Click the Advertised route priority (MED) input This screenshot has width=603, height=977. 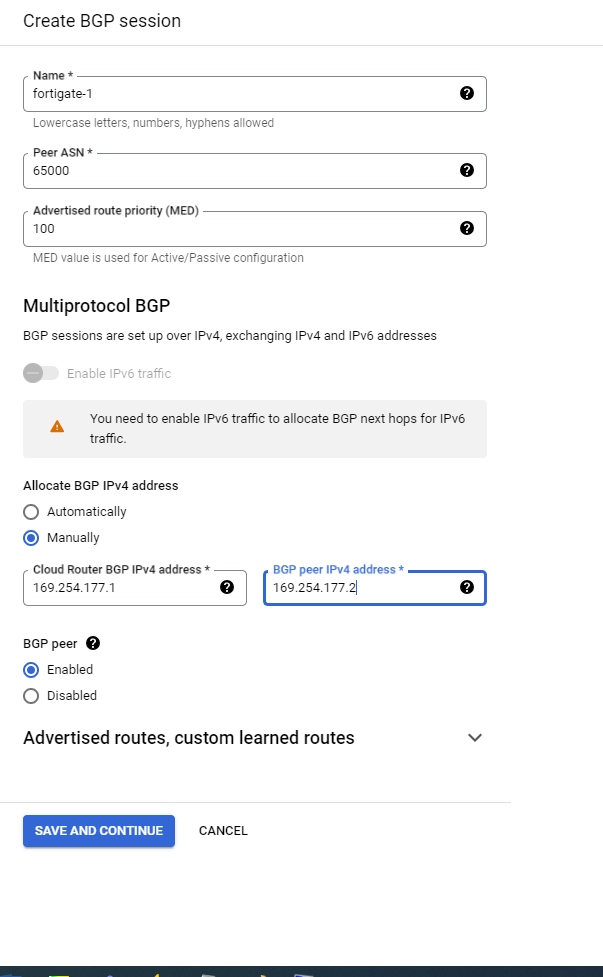coord(240,229)
